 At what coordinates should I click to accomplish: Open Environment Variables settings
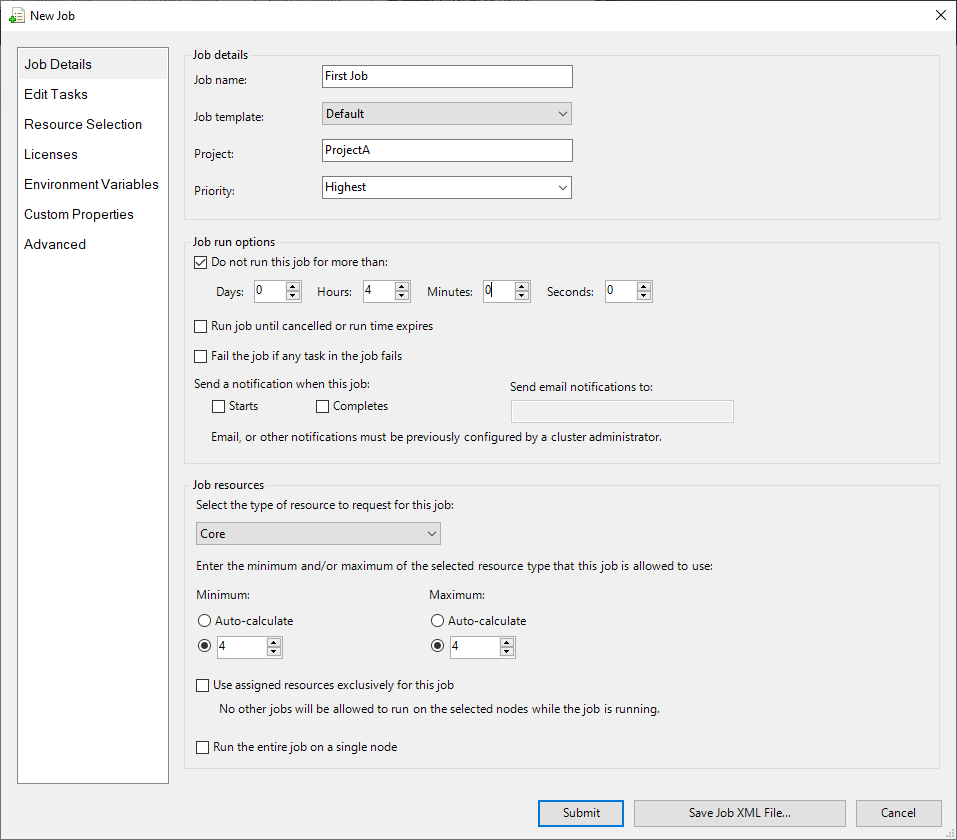(x=91, y=184)
